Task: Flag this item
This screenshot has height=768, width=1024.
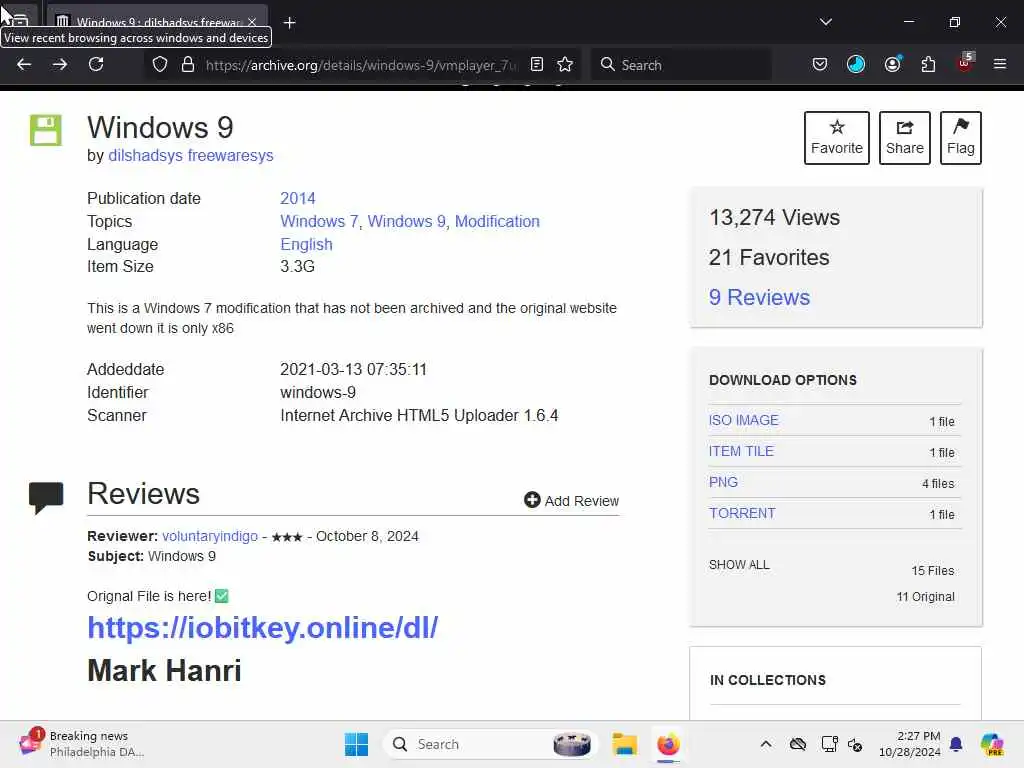Action: click(961, 138)
